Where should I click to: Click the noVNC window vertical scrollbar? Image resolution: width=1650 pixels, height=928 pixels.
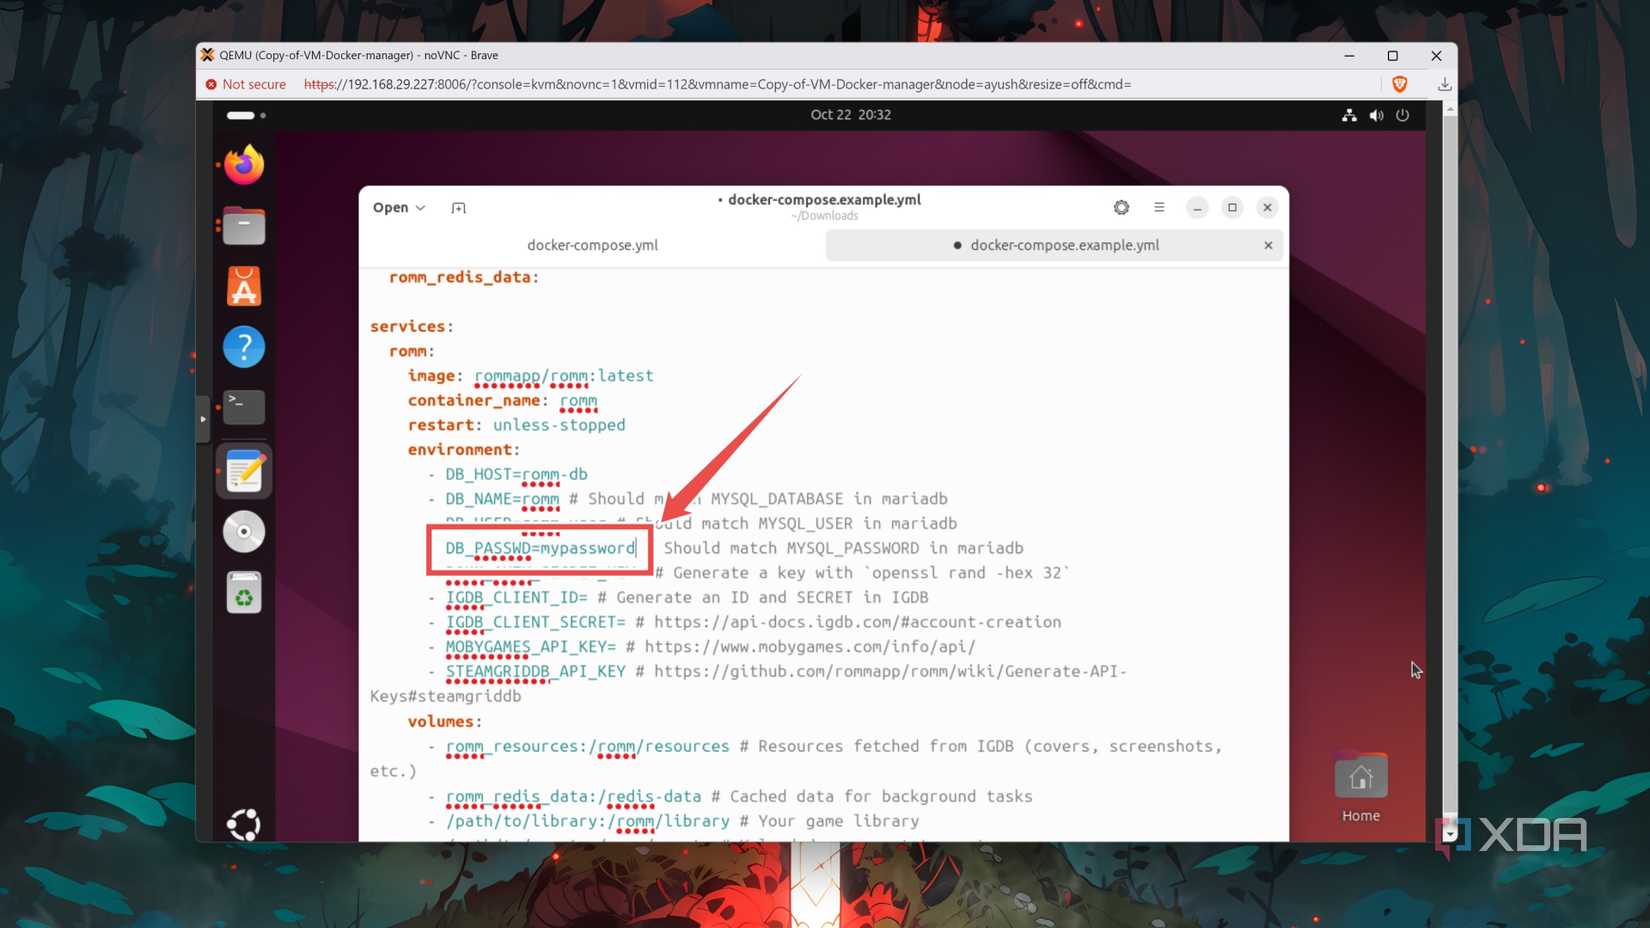tap(1450, 470)
